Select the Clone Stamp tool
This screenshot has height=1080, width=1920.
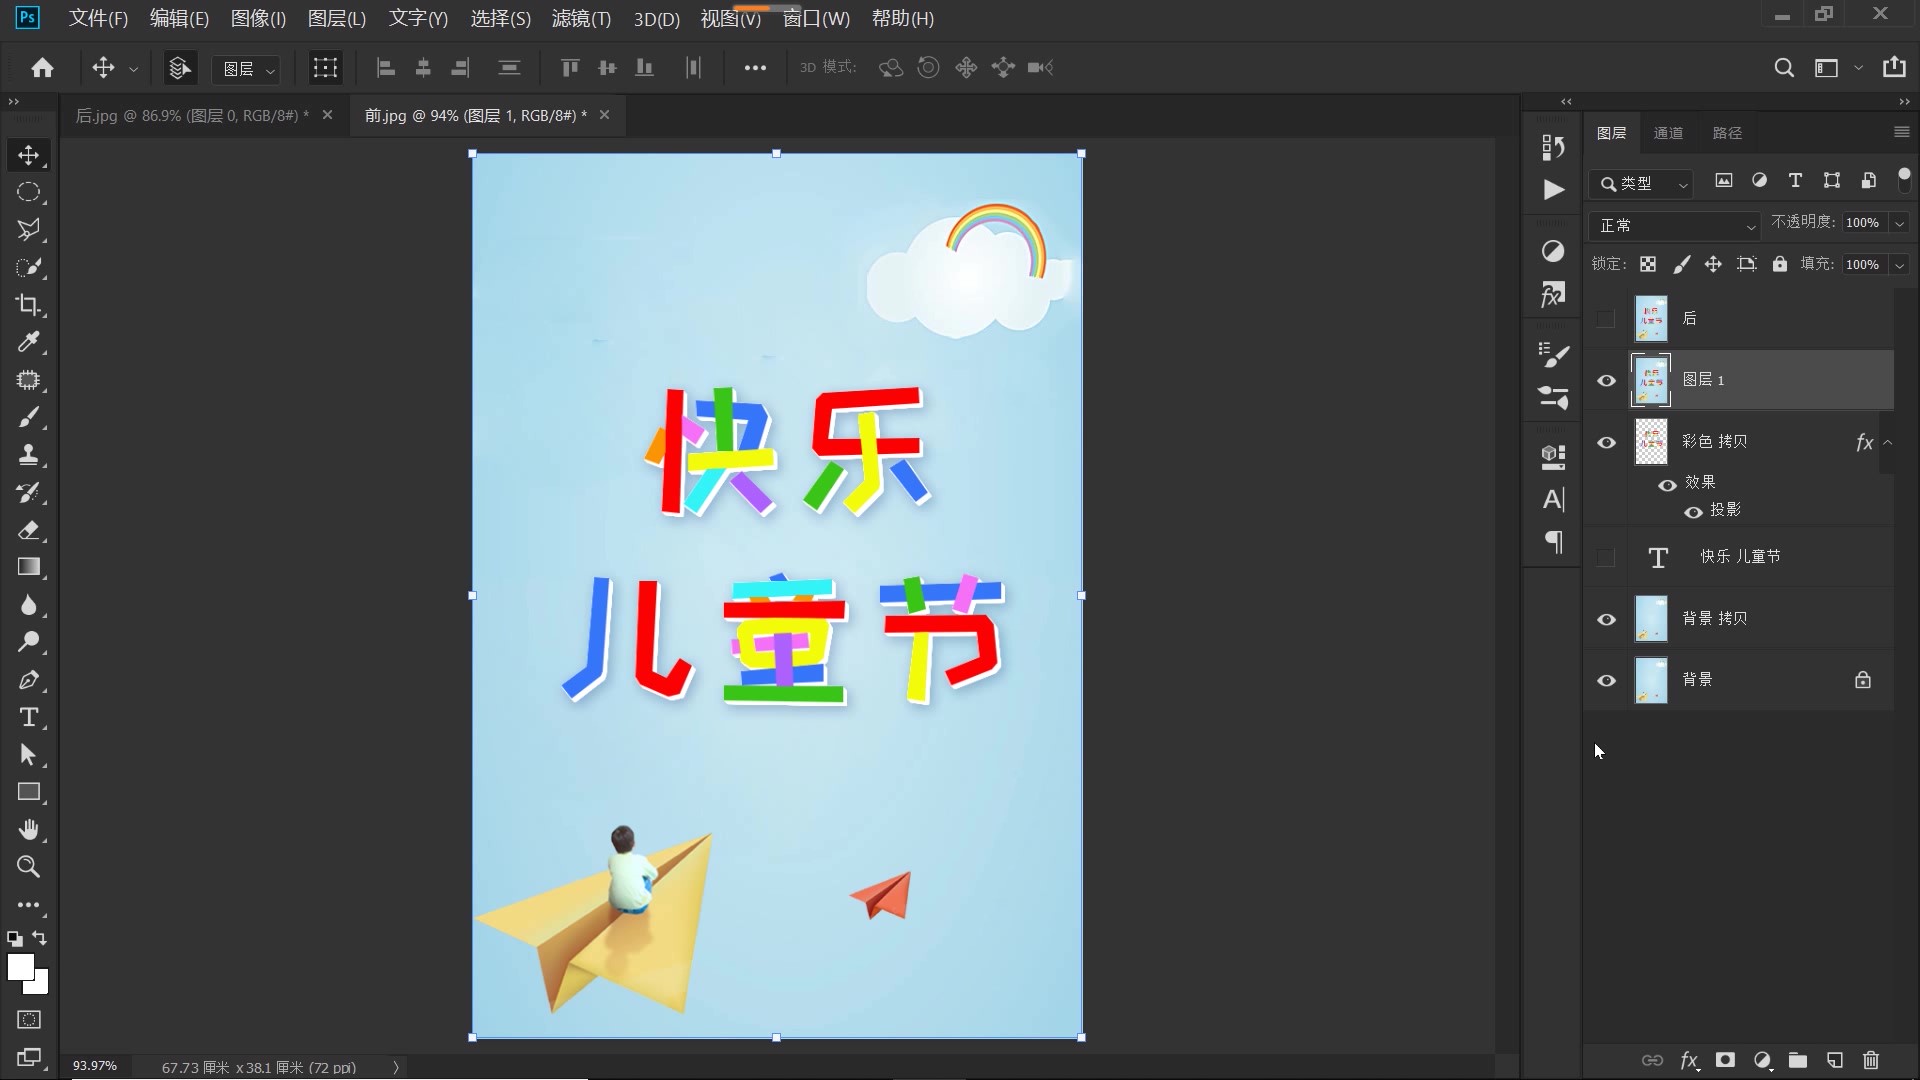[x=28, y=455]
